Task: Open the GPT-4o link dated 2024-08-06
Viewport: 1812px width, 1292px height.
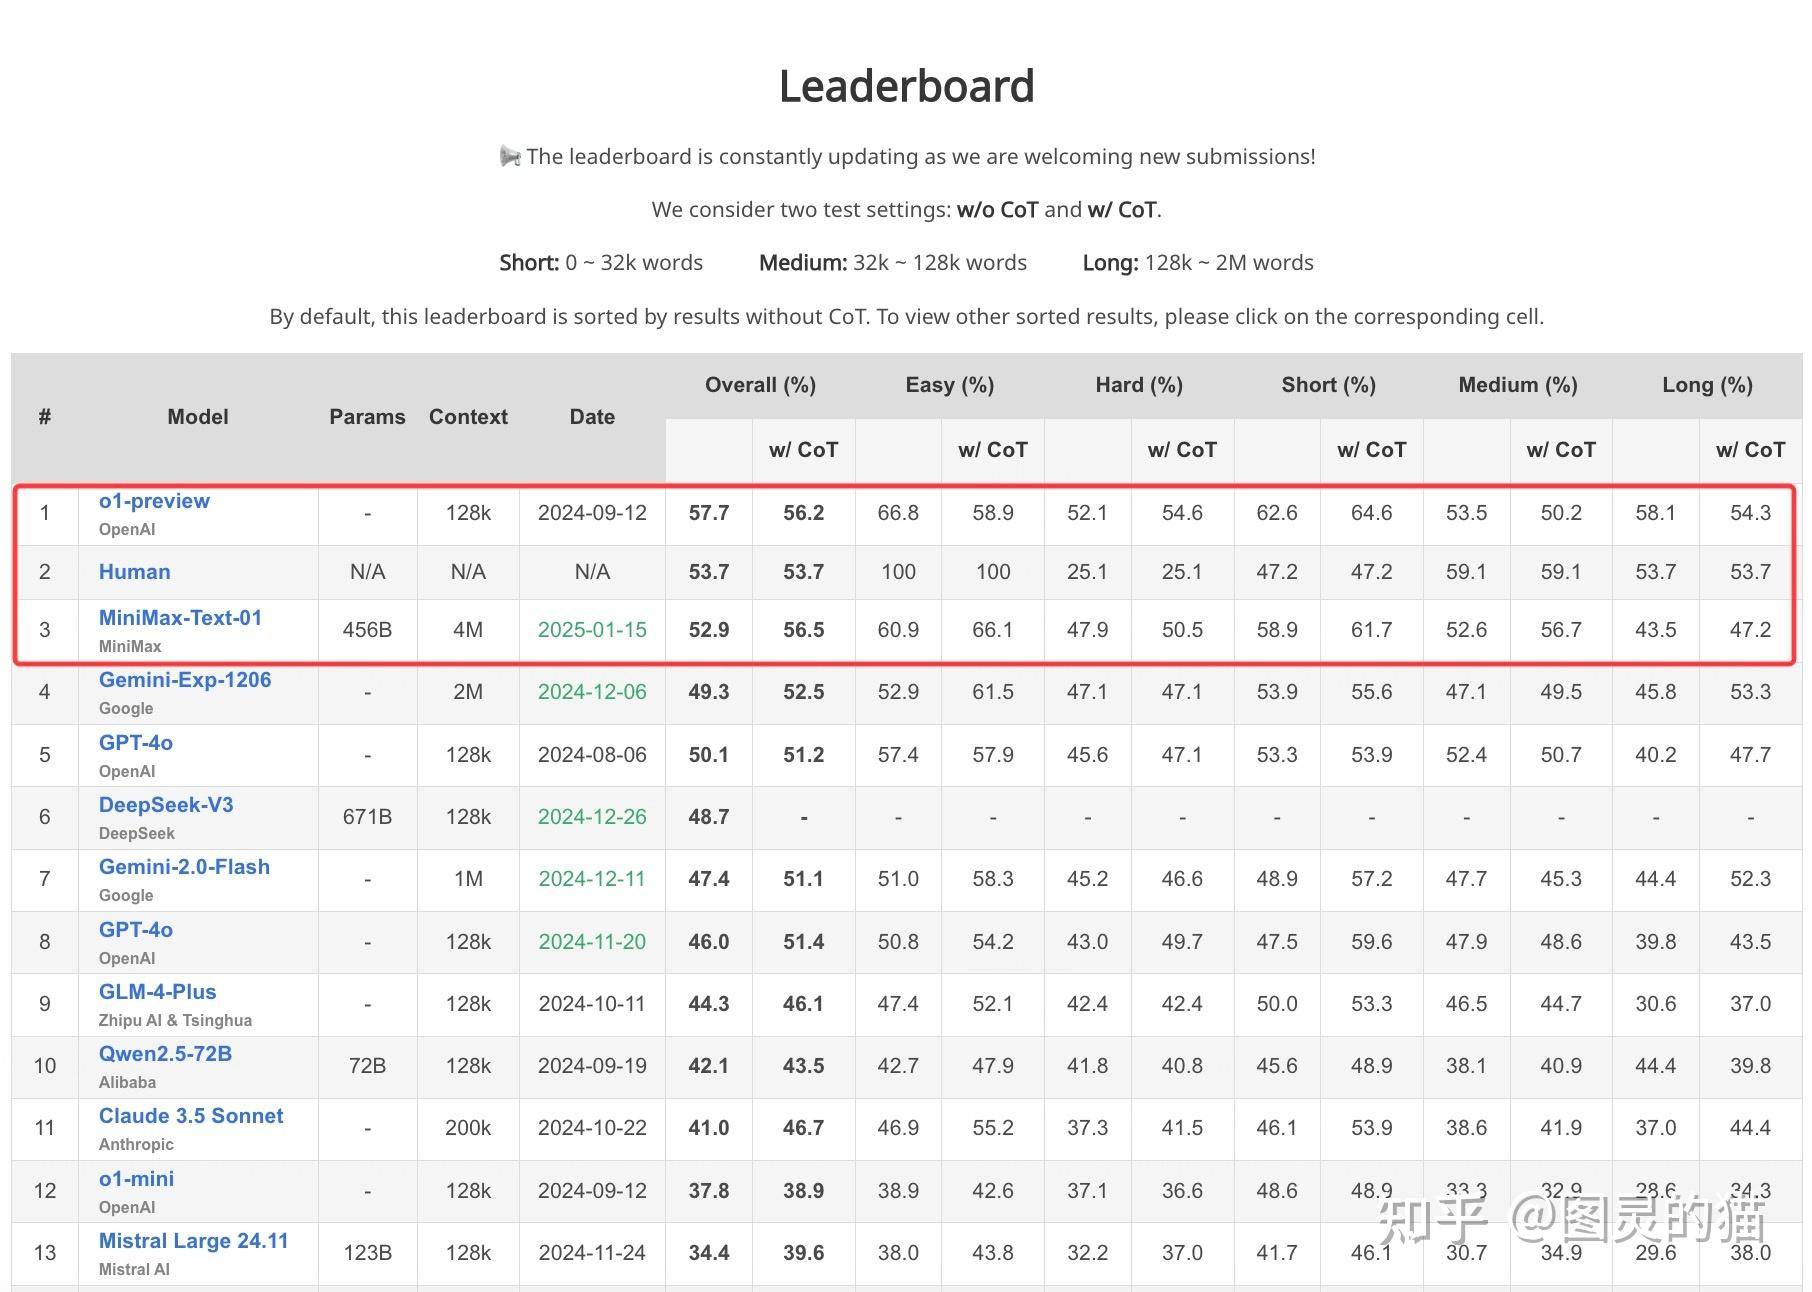Action: (136, 743)
